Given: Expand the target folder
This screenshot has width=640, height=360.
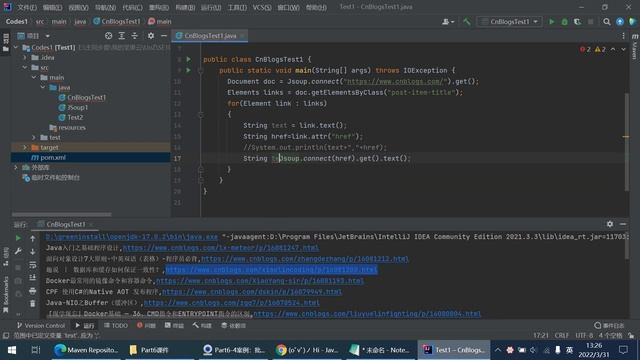Looking at the screenshot, I should click(25, 147).
